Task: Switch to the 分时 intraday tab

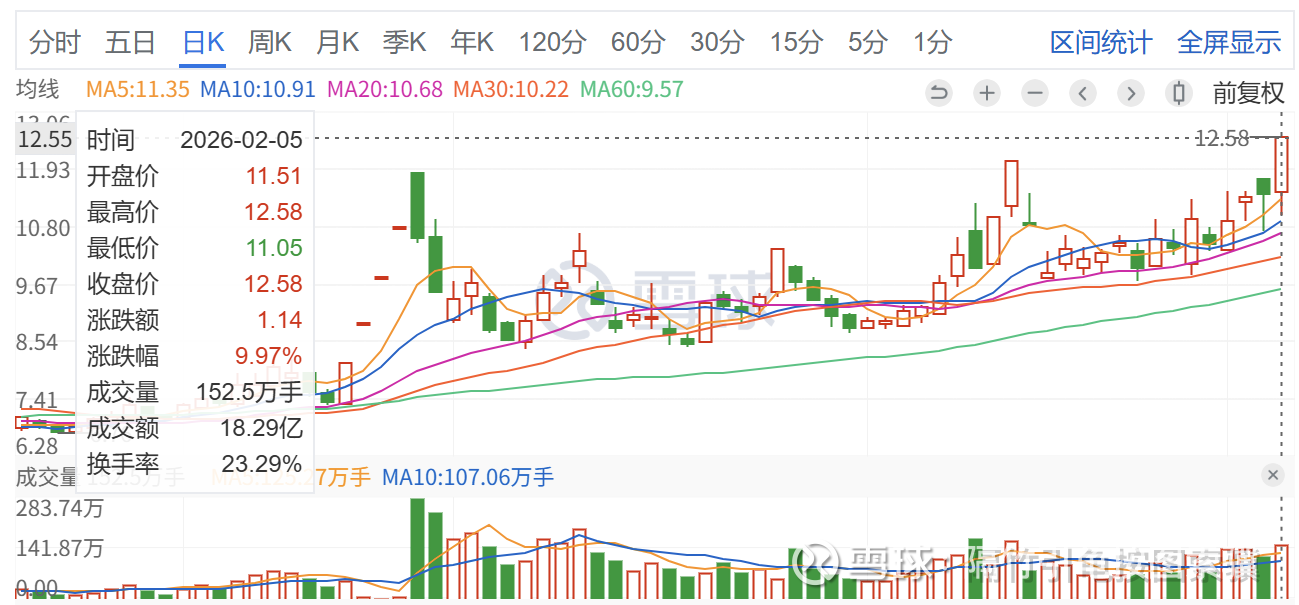Action: [x=55, y=42]
